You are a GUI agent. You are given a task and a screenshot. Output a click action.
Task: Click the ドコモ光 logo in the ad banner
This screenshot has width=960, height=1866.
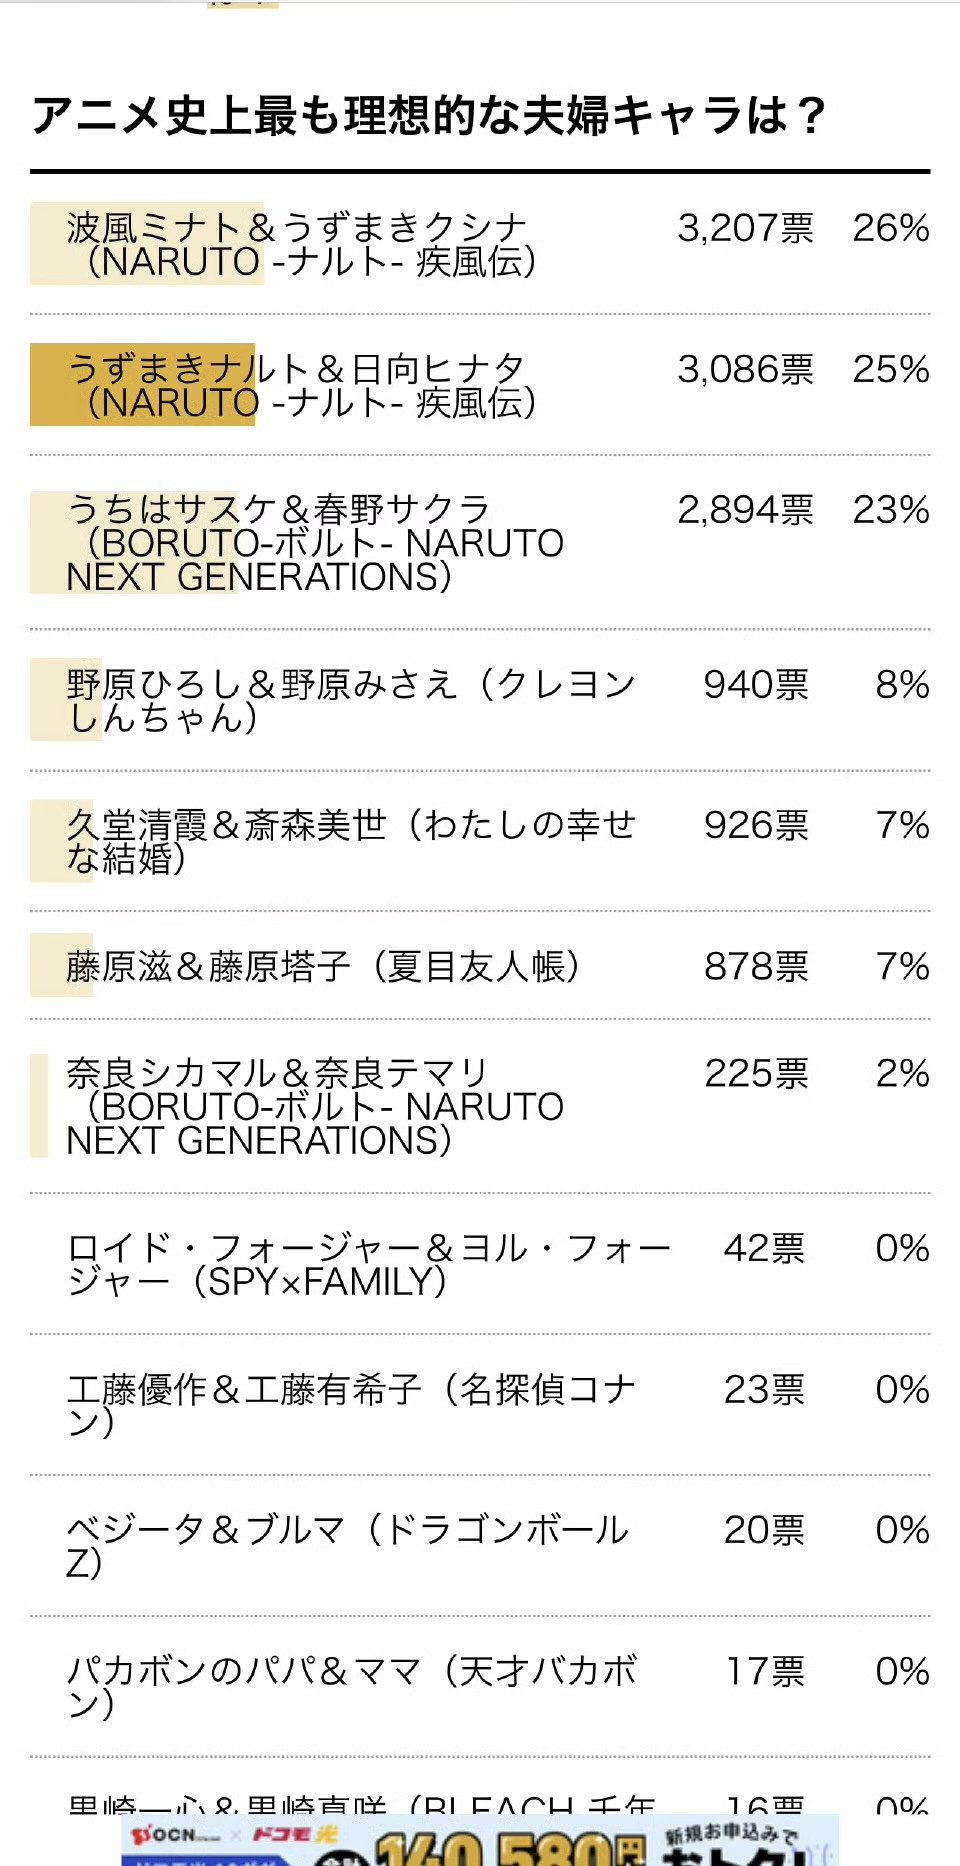(x=296, y=1834)
